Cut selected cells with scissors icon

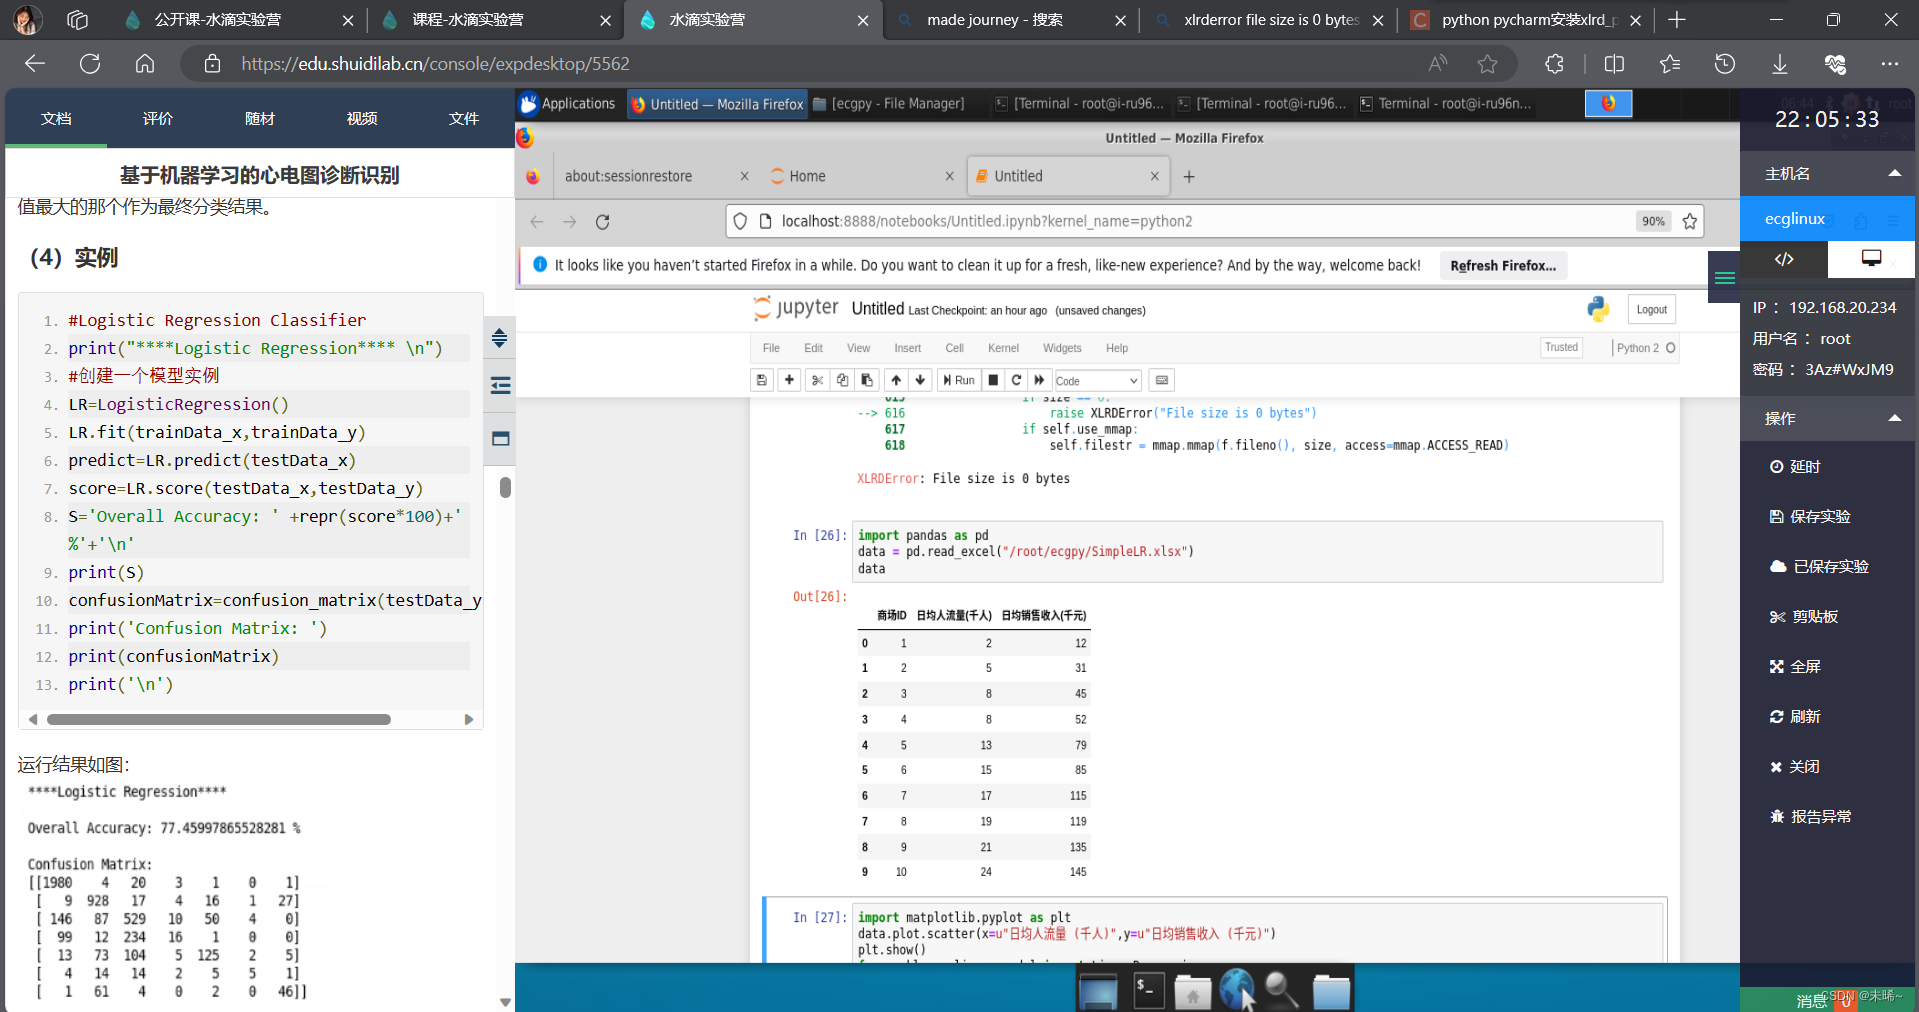click(817, 380)
